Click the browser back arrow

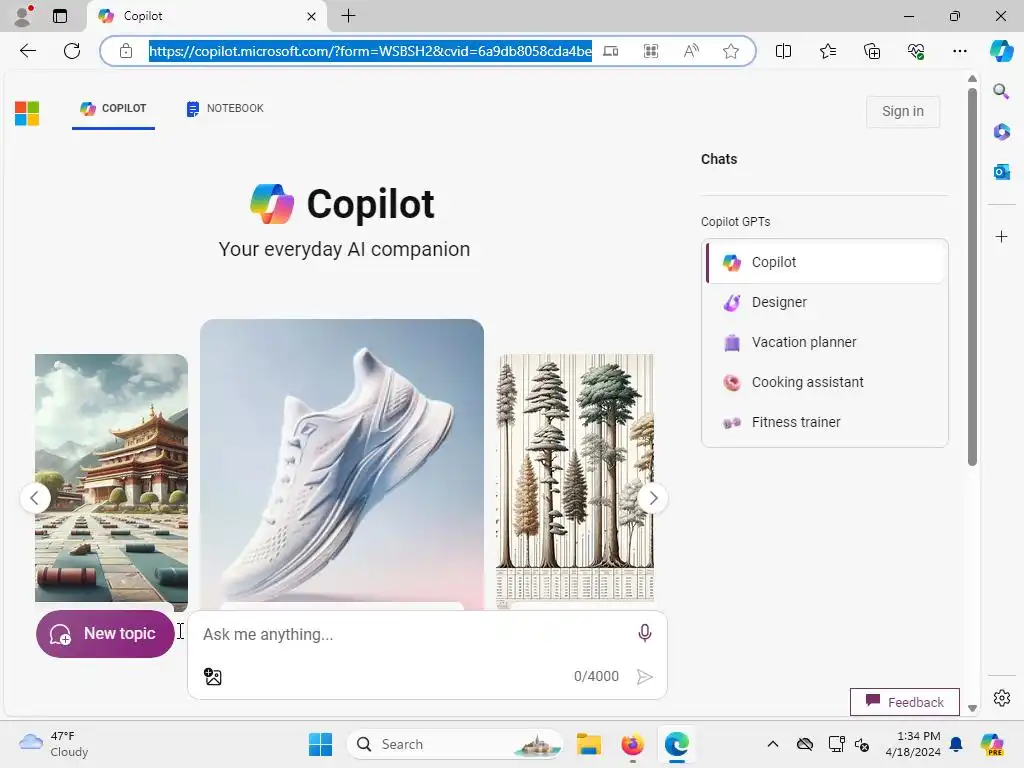click(27, 51)
